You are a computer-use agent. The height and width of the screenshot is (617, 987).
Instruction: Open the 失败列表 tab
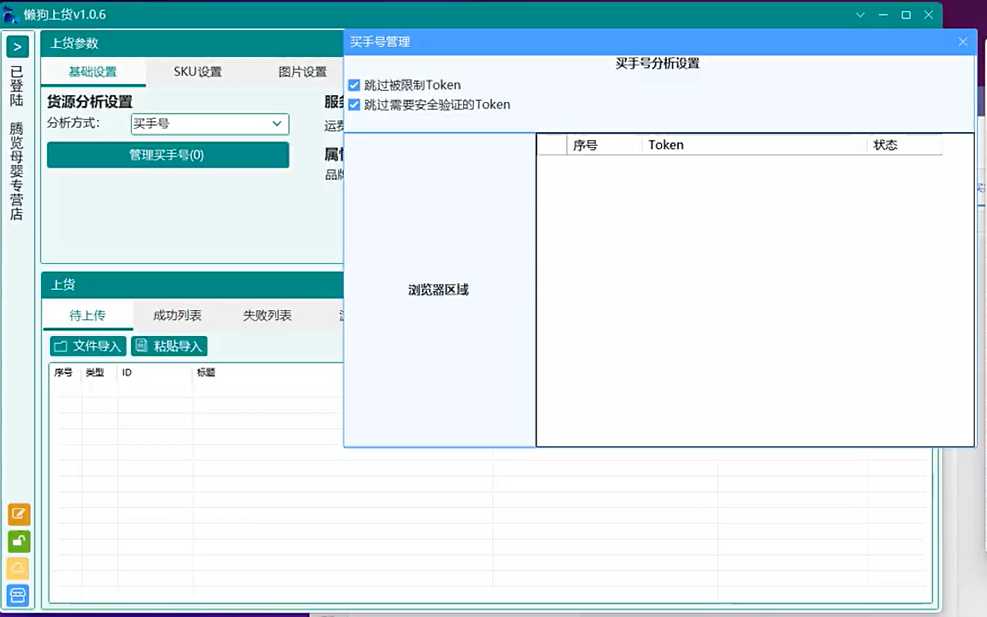pyautogui.click(x=268, y=315)
